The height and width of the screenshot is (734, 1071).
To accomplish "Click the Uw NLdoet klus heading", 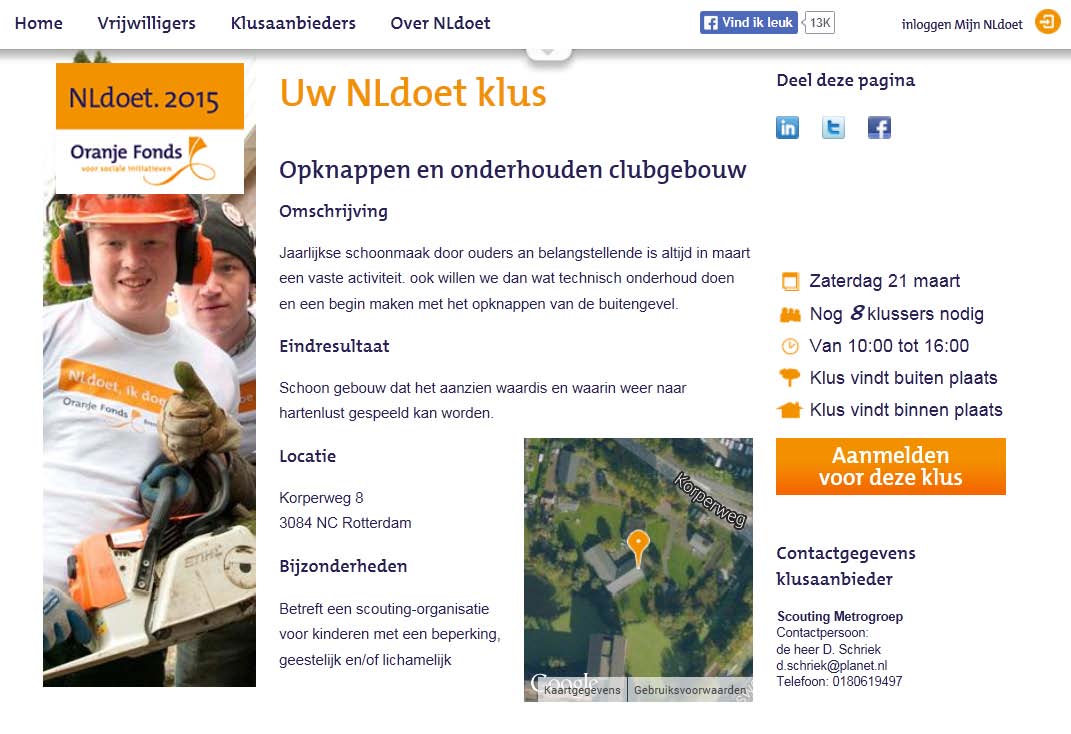I will click(x=413, y=93).
